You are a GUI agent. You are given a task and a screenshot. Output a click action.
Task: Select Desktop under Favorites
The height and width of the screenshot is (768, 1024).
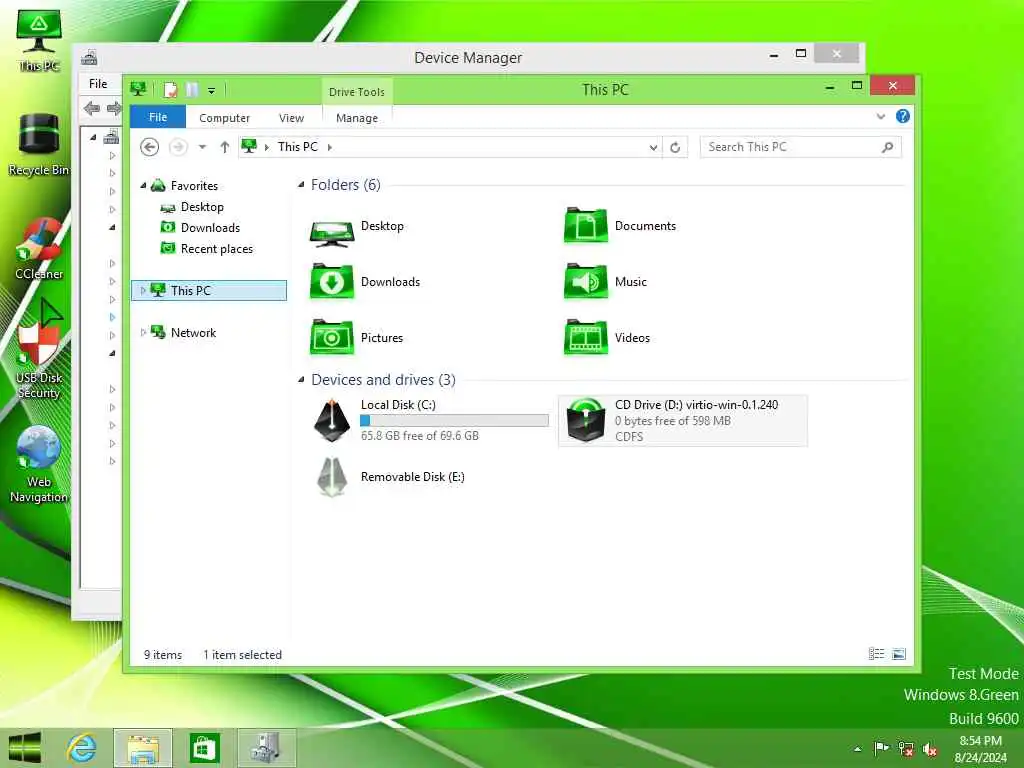[202, 207]
